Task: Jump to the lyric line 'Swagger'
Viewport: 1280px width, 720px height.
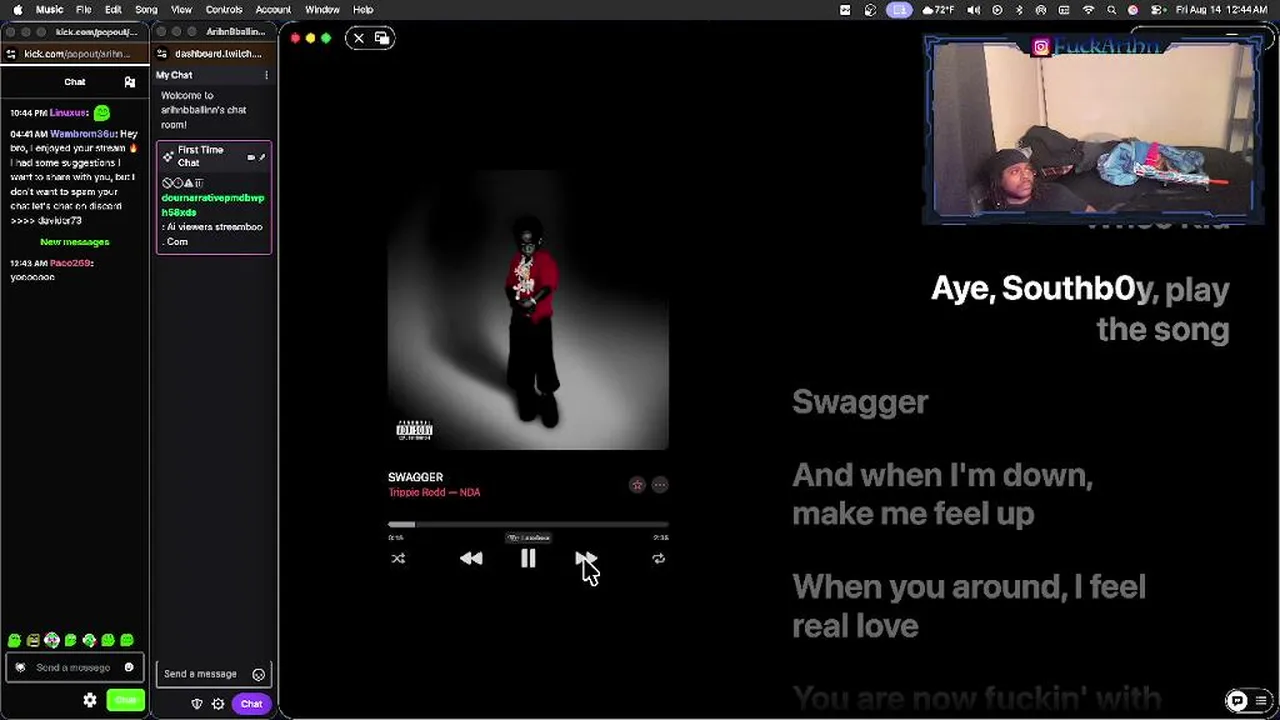Action: [x=860, y=402]
